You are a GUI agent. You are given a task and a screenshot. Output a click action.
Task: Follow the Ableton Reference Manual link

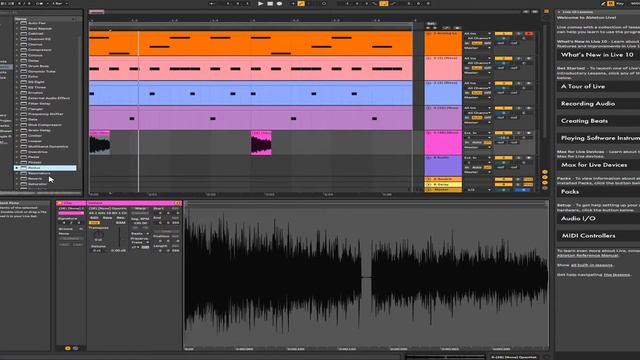[x=588, y=256]
